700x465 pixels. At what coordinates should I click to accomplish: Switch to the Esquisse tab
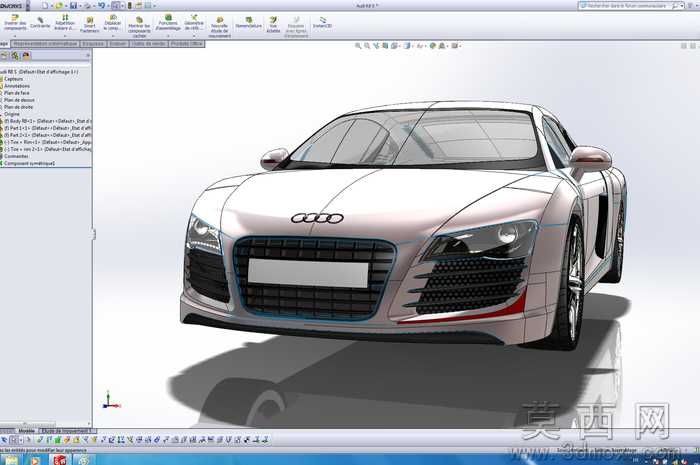pos(93,44)
